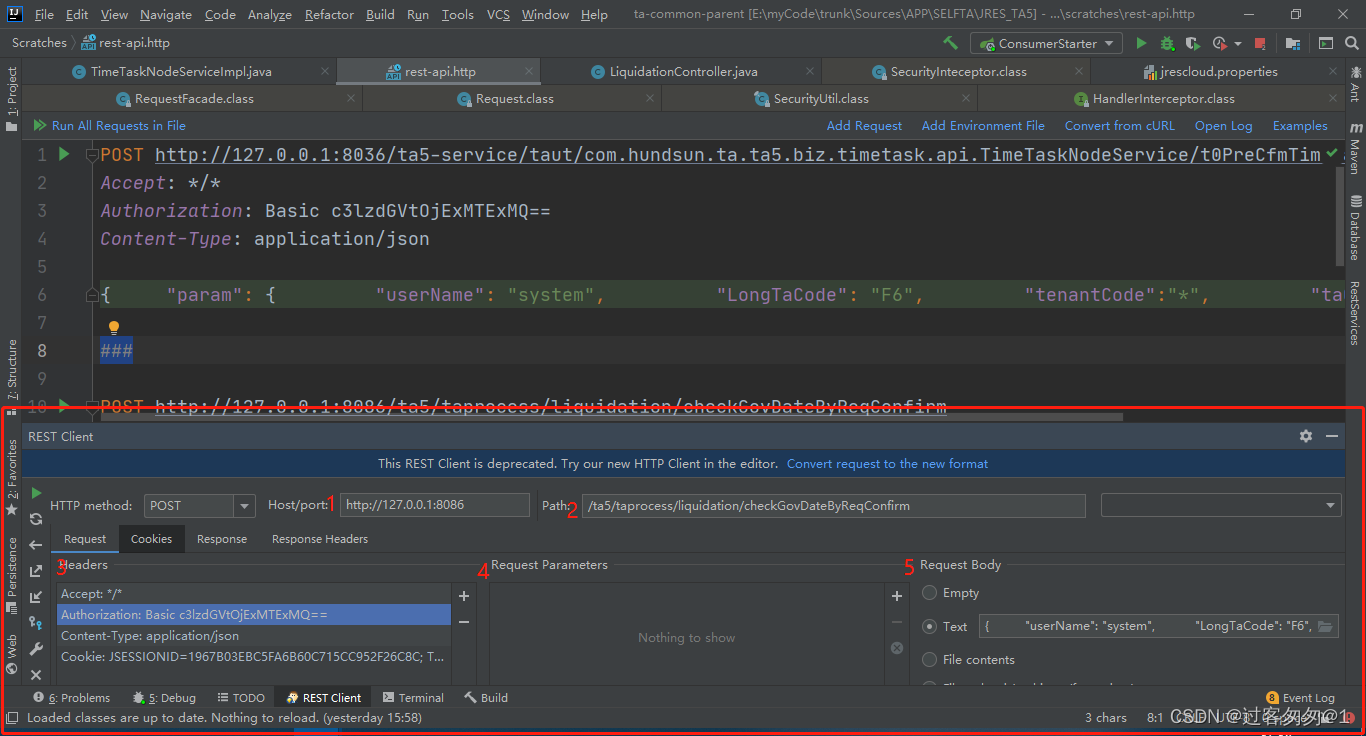Select the Content-Type: application/json header row
The height and width of the screenshot is (736, 1366).
254,636
